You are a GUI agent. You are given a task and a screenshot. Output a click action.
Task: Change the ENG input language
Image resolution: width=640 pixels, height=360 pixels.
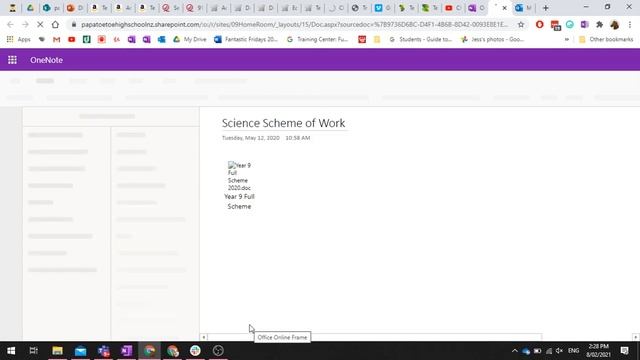tap(573, 351)
